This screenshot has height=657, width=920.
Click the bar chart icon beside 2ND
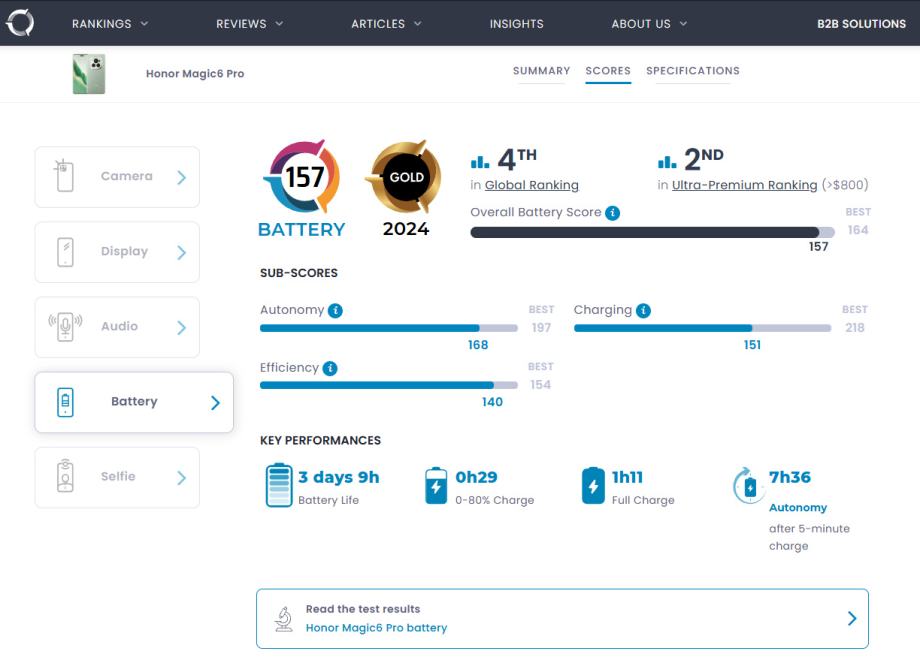(x=667, y=161)
